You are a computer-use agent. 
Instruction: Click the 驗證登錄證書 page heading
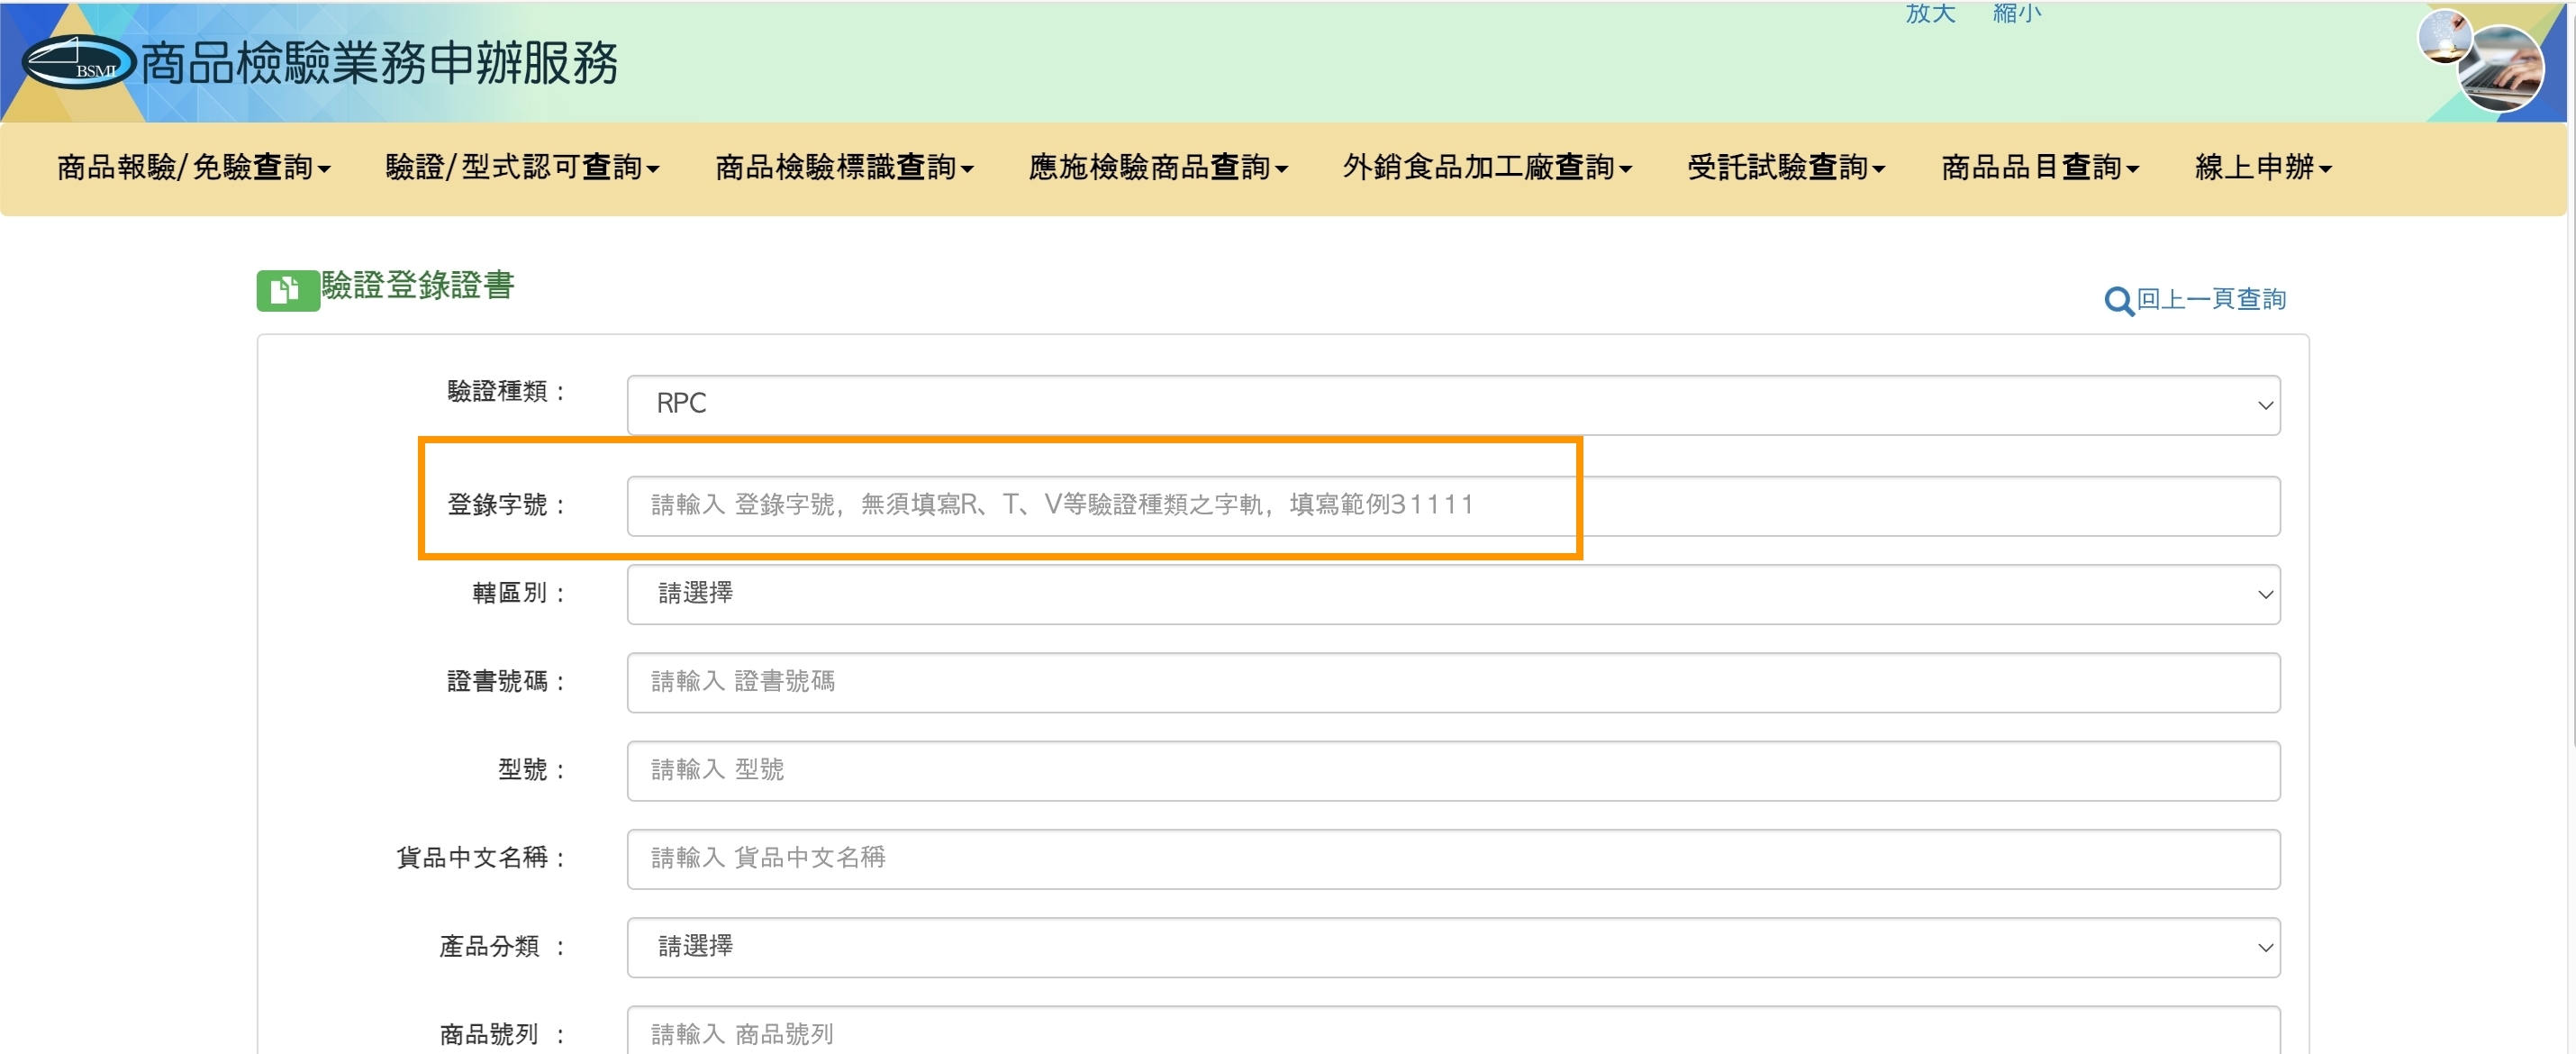tap(418, 285)
